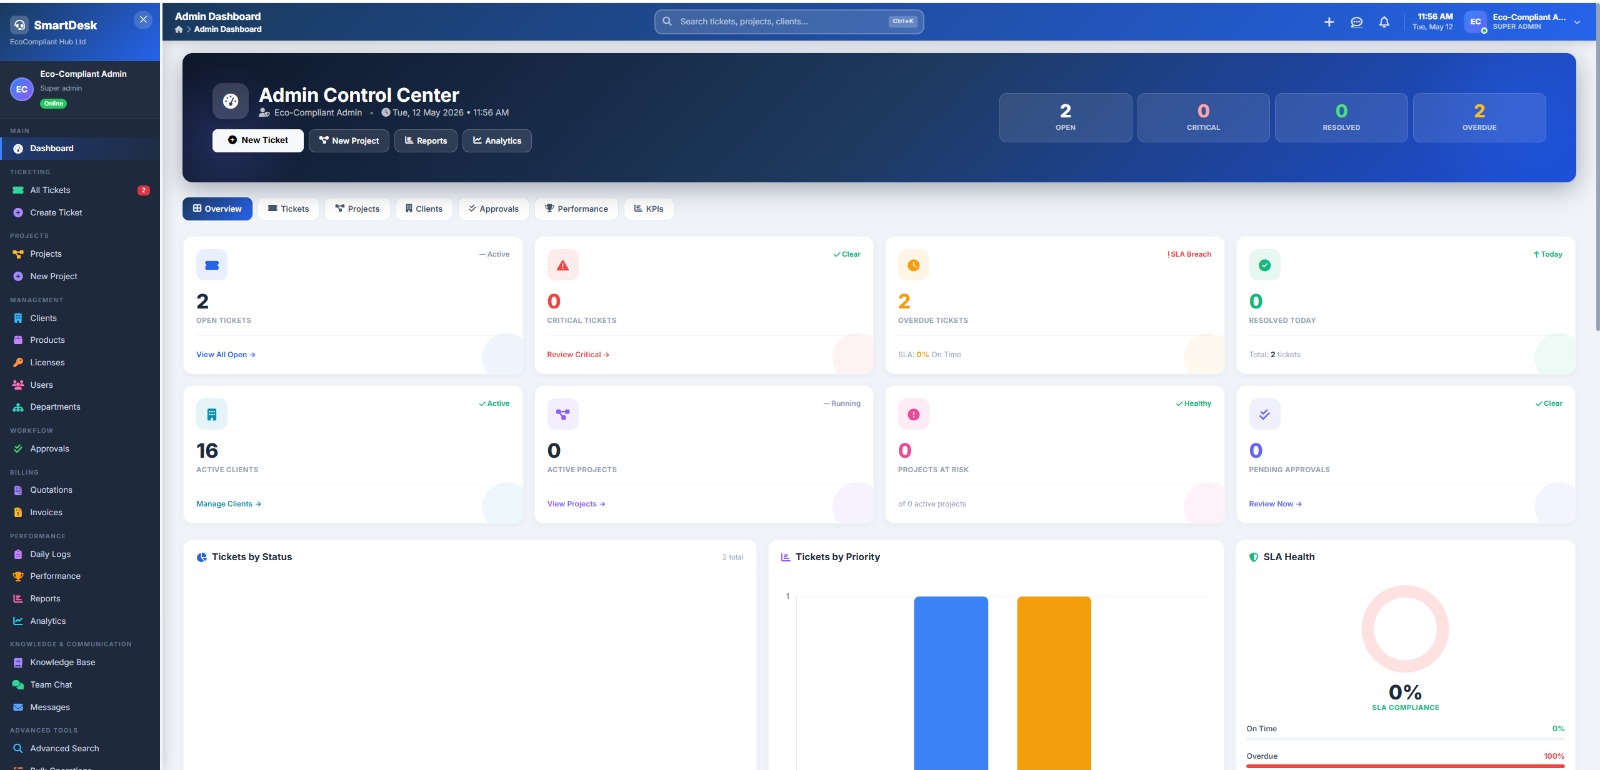Click the OPEN stat box in banner
The height and width of the screenshot is (770, 1600).
click(1066, 118)
